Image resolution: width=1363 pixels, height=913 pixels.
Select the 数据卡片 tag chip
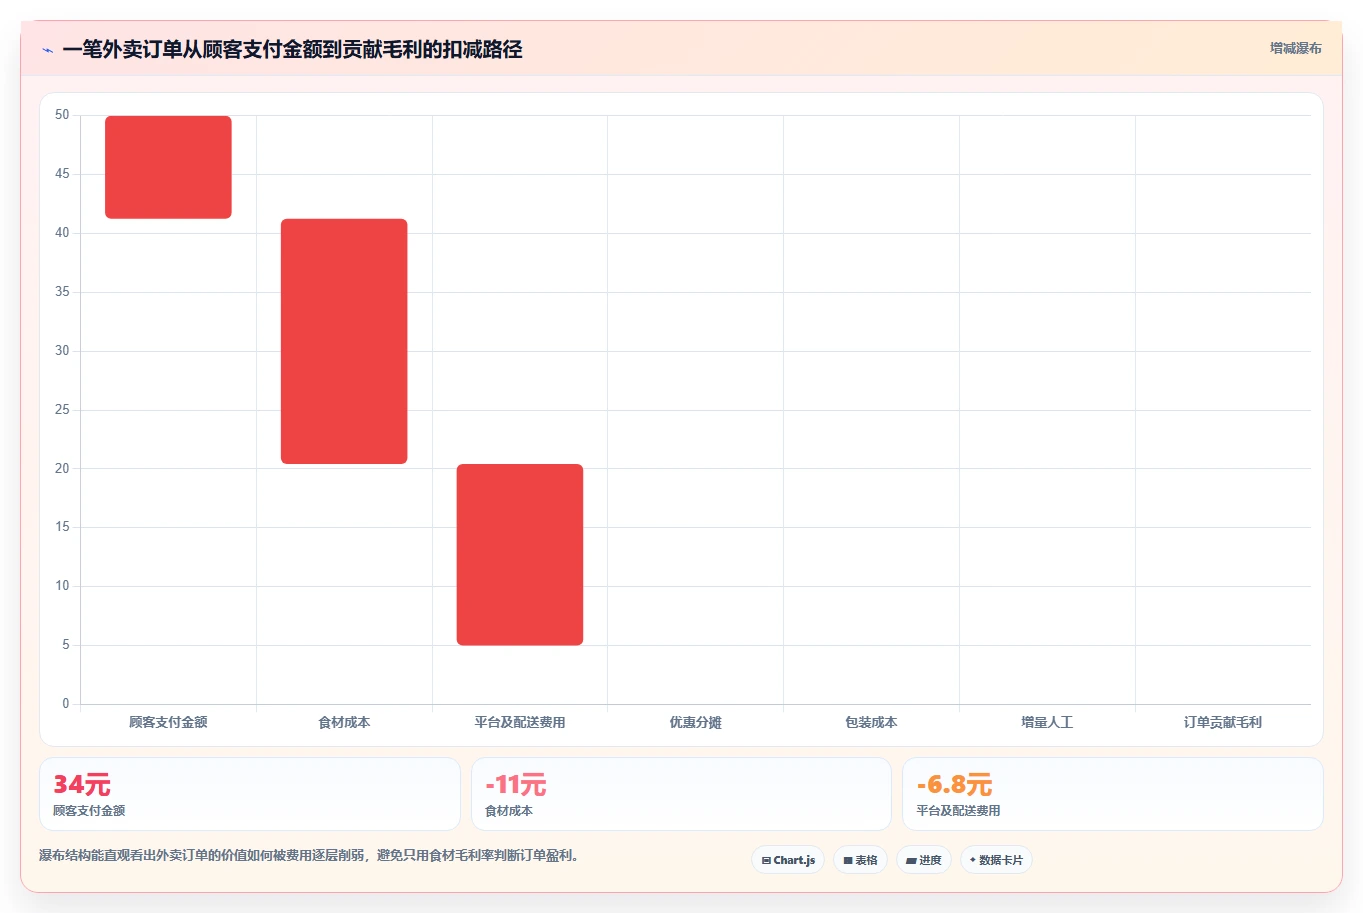click(x=996, y=860)
